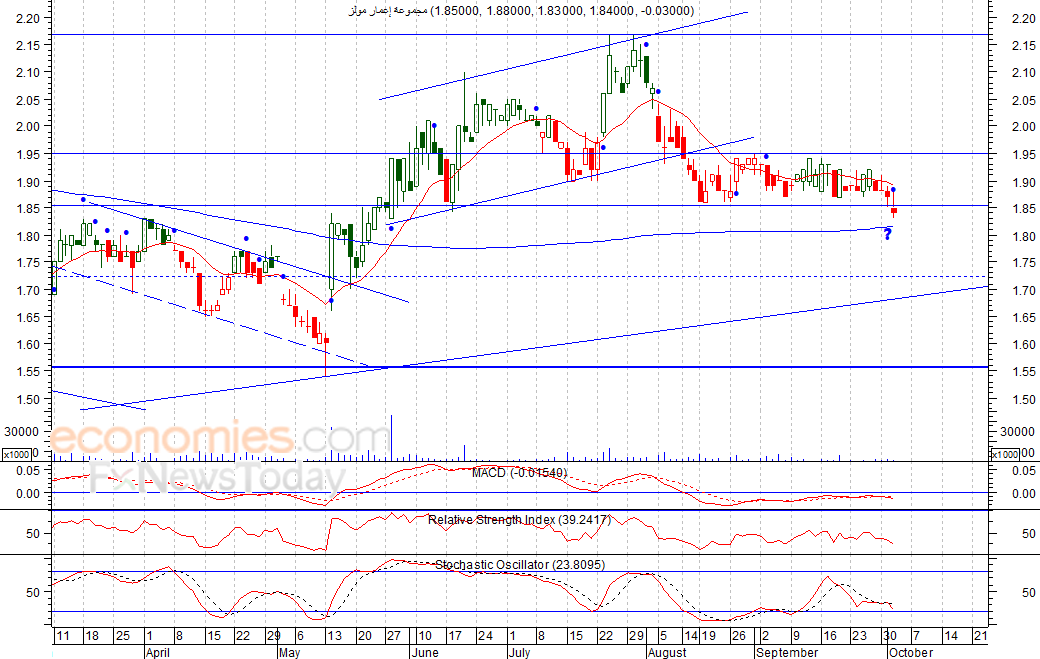Click the date label 27 in May
This screenshot has width=1040, height=659.
(x=394, y=636)
